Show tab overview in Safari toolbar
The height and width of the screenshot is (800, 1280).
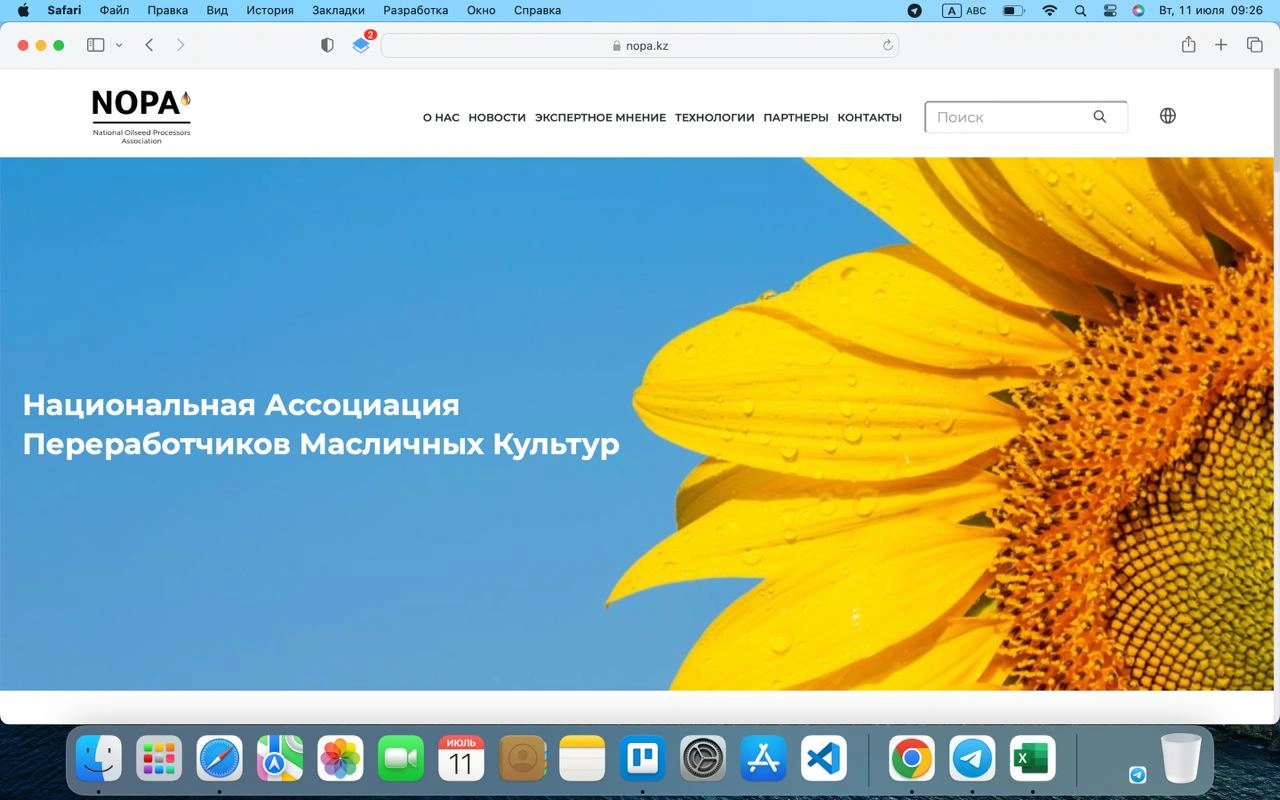(1254, 45)
